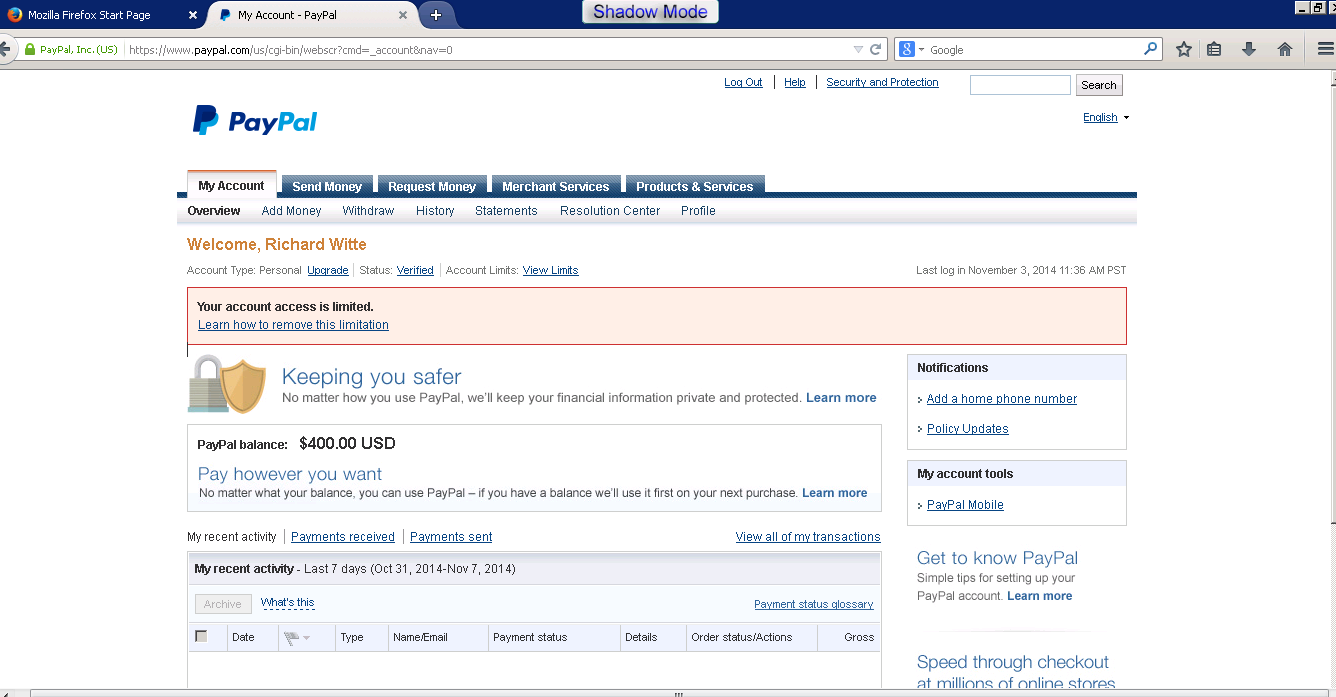Close the My Account - PayPal tab
The width and height of the screenshot is (1336, 697).
click(x=403, y=15)
